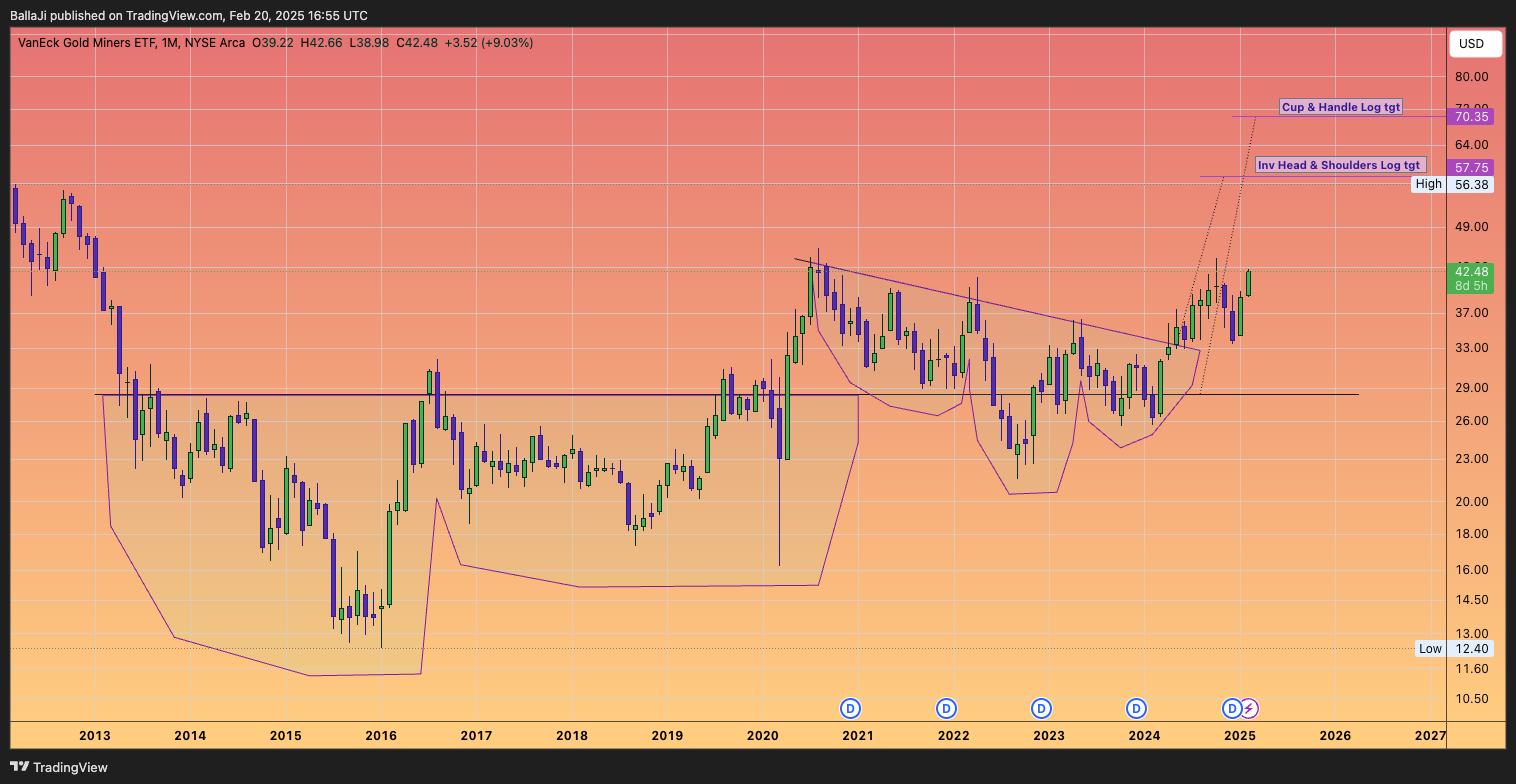
Task: Click the 2017 label on time axis
Action: [x=476, y=736]
